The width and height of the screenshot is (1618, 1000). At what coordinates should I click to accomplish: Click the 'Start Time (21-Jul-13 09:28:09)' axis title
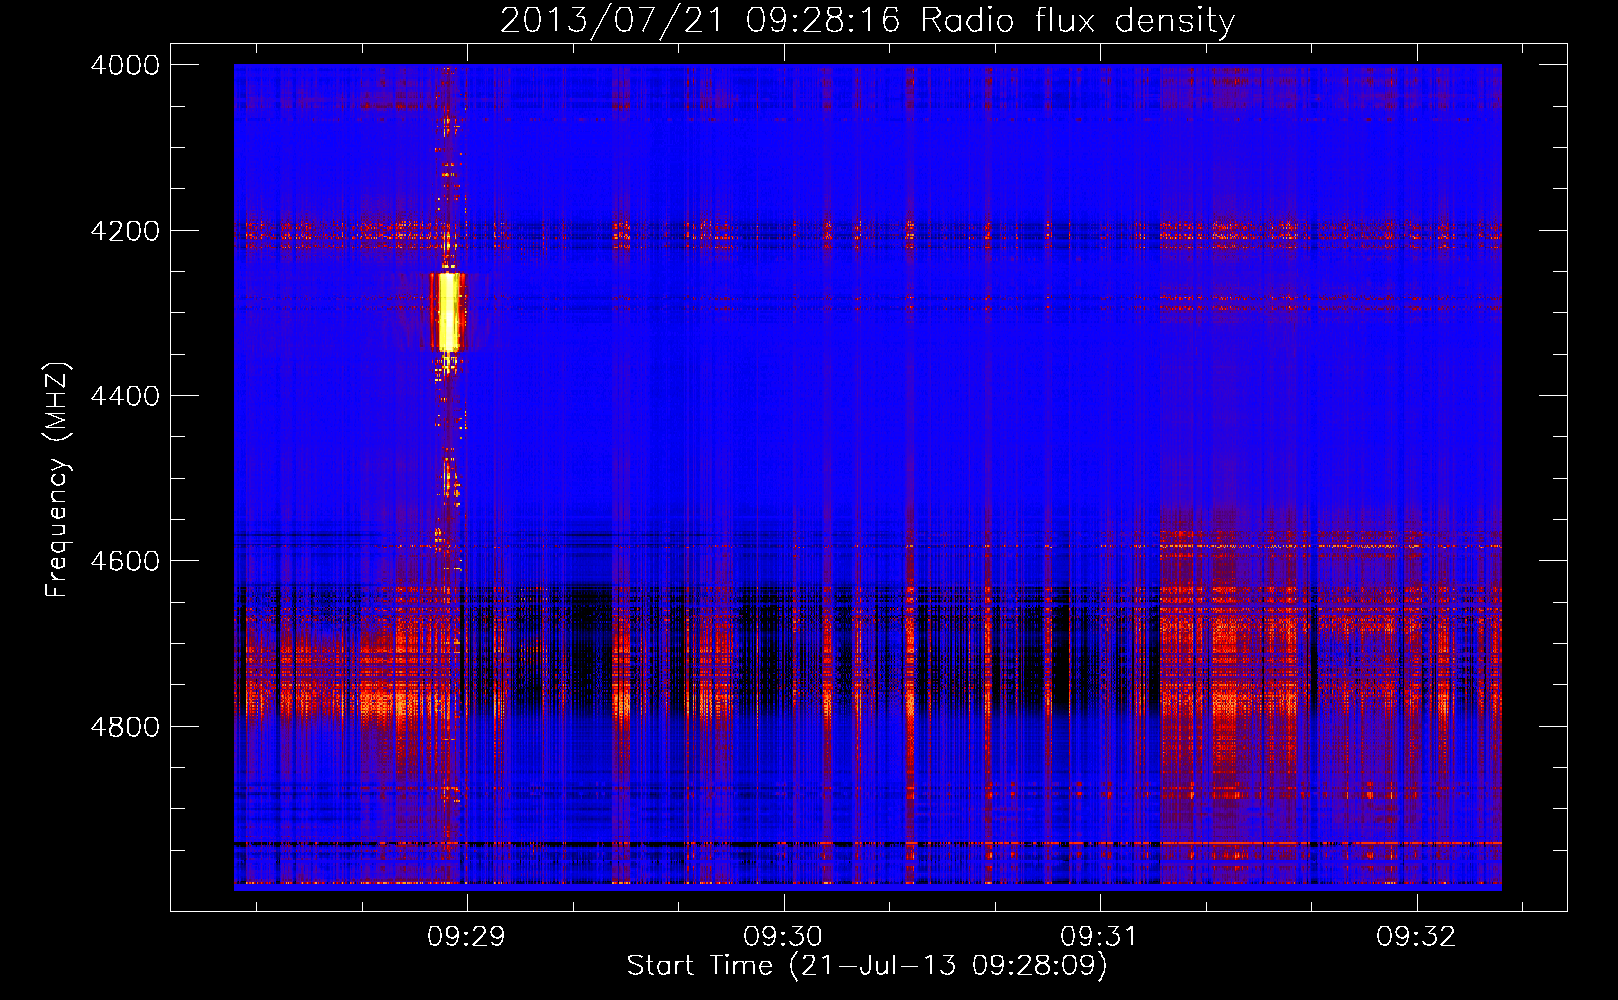[x=867, y=966]
